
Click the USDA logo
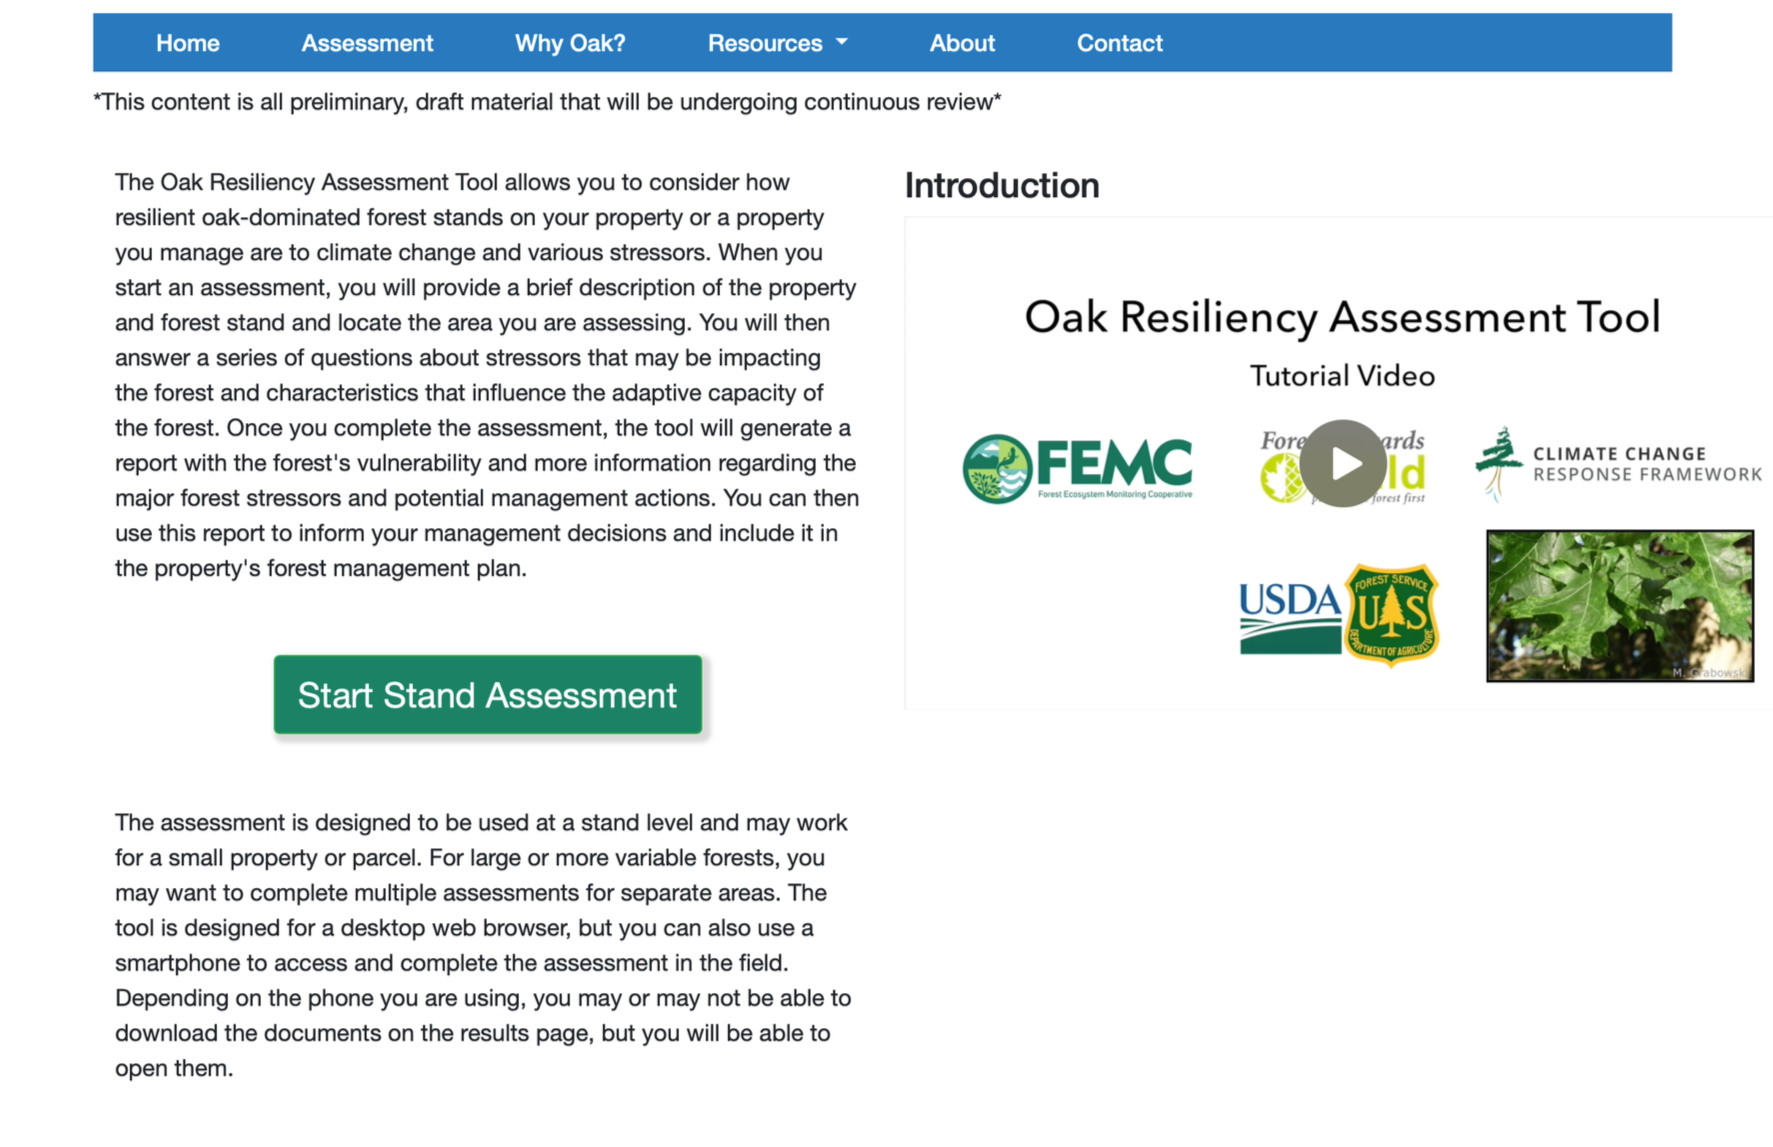click(x=1290, y=617)
